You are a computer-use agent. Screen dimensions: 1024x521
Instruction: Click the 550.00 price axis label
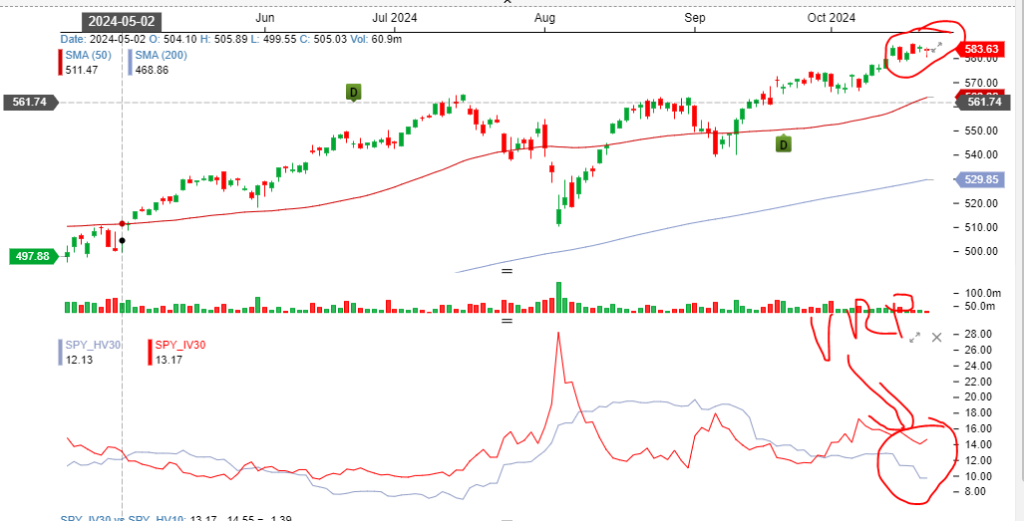click(x=983, y=131)
